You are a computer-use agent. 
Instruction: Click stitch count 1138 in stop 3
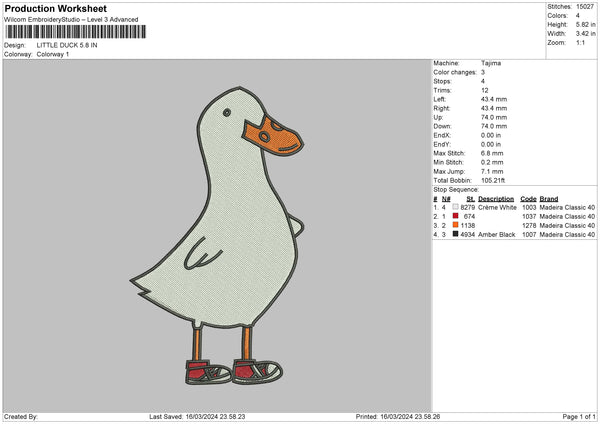point(468,225)
